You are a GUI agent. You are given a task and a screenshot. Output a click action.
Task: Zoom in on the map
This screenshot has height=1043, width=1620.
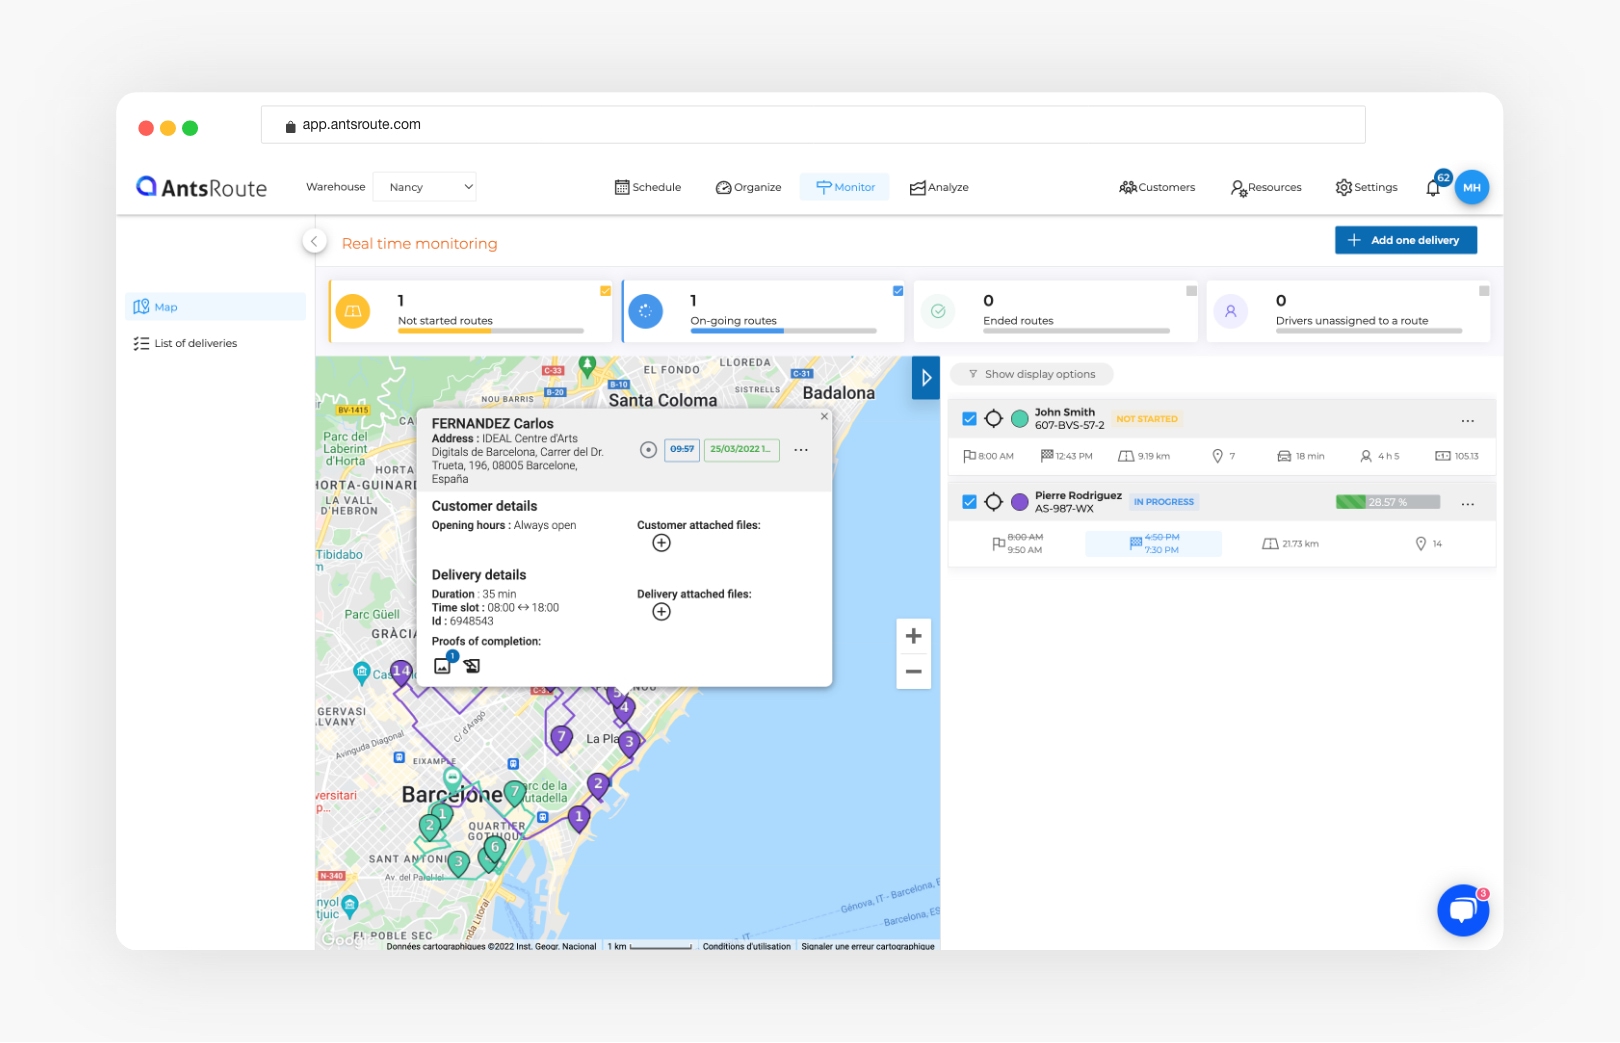(913, 636)
